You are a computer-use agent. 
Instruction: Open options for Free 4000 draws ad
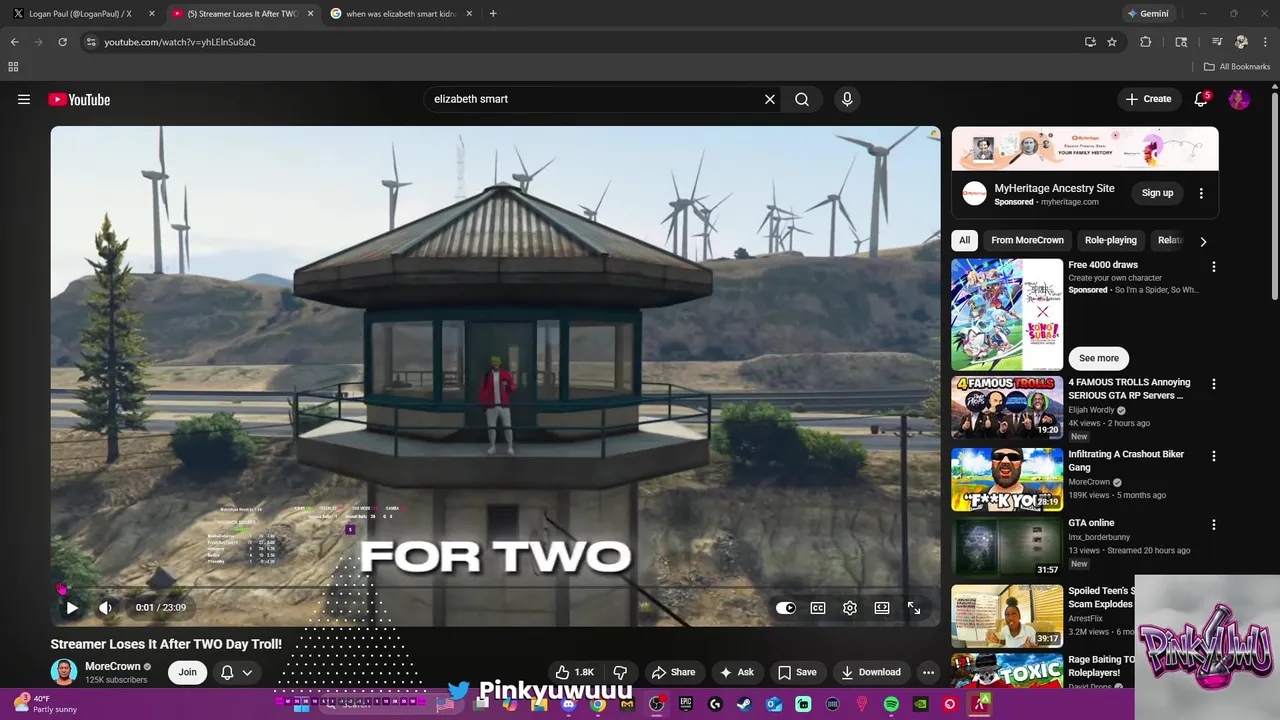(x=1214, y=267)
